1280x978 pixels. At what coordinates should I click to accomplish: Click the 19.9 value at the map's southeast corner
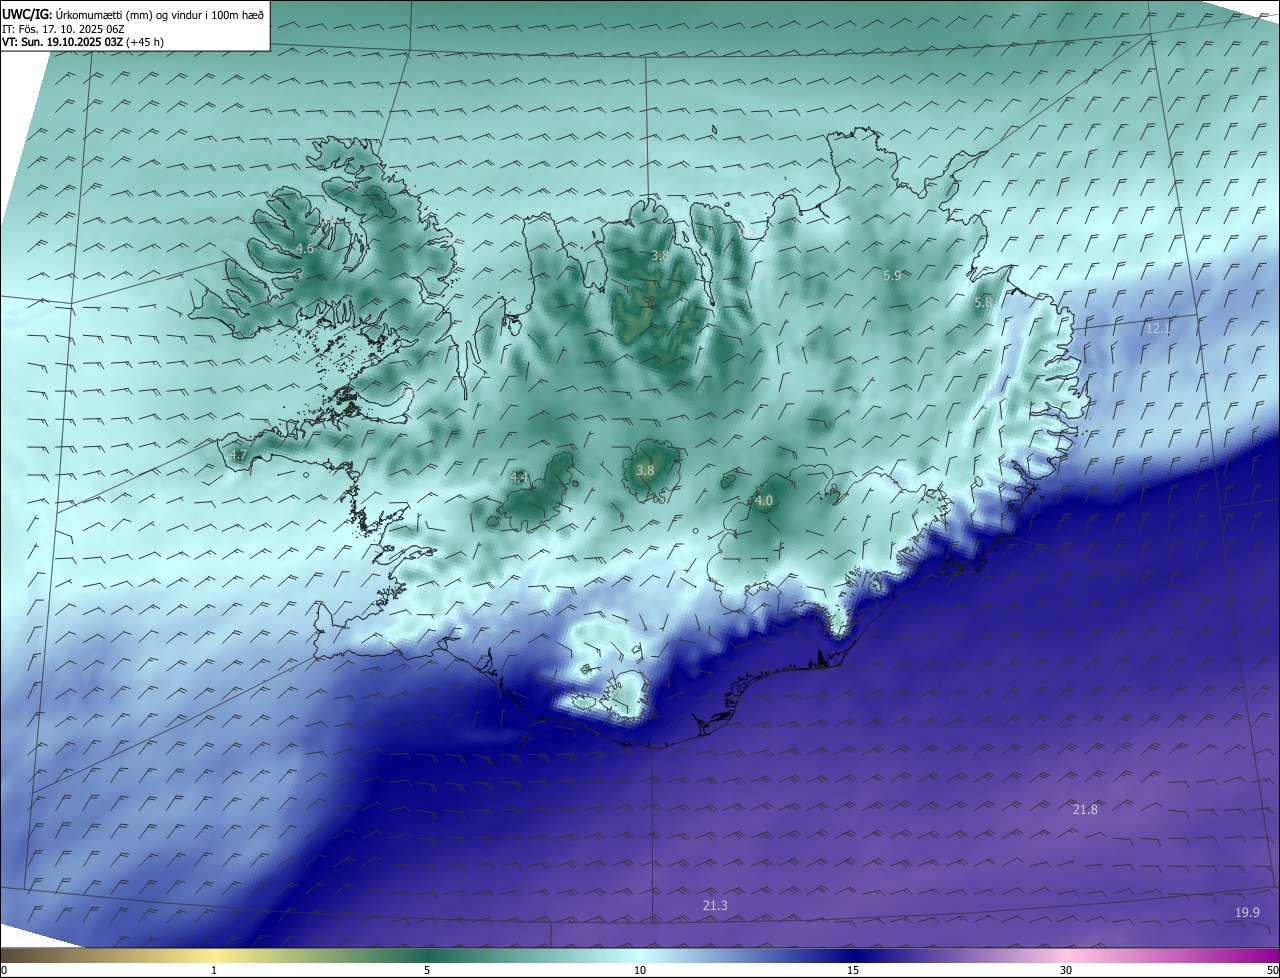tap(1247, 912)
